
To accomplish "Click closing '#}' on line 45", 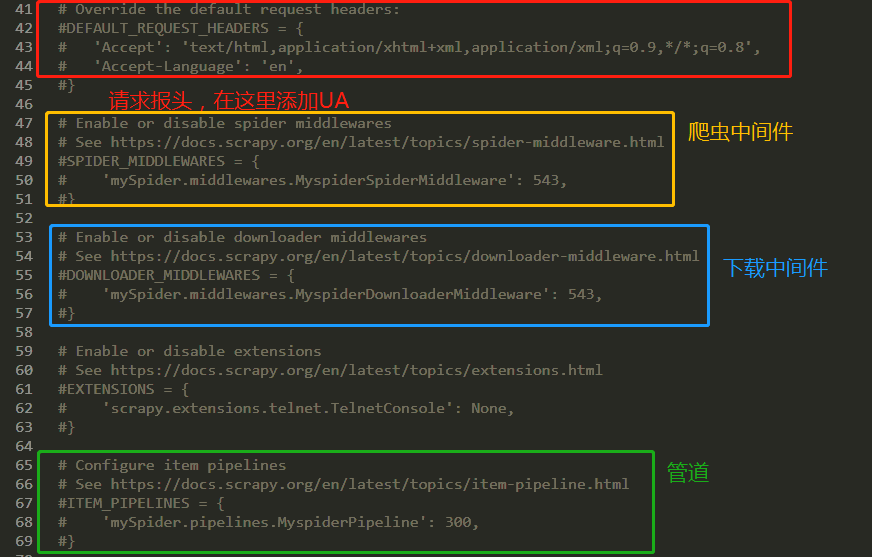I will [66, 86].
